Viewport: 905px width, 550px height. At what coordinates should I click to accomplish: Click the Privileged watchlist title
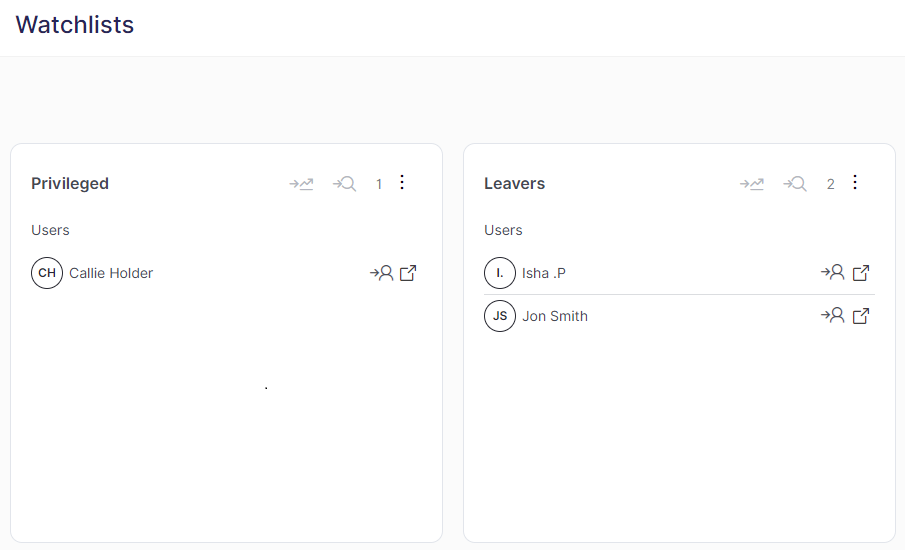tap(70, 184)
